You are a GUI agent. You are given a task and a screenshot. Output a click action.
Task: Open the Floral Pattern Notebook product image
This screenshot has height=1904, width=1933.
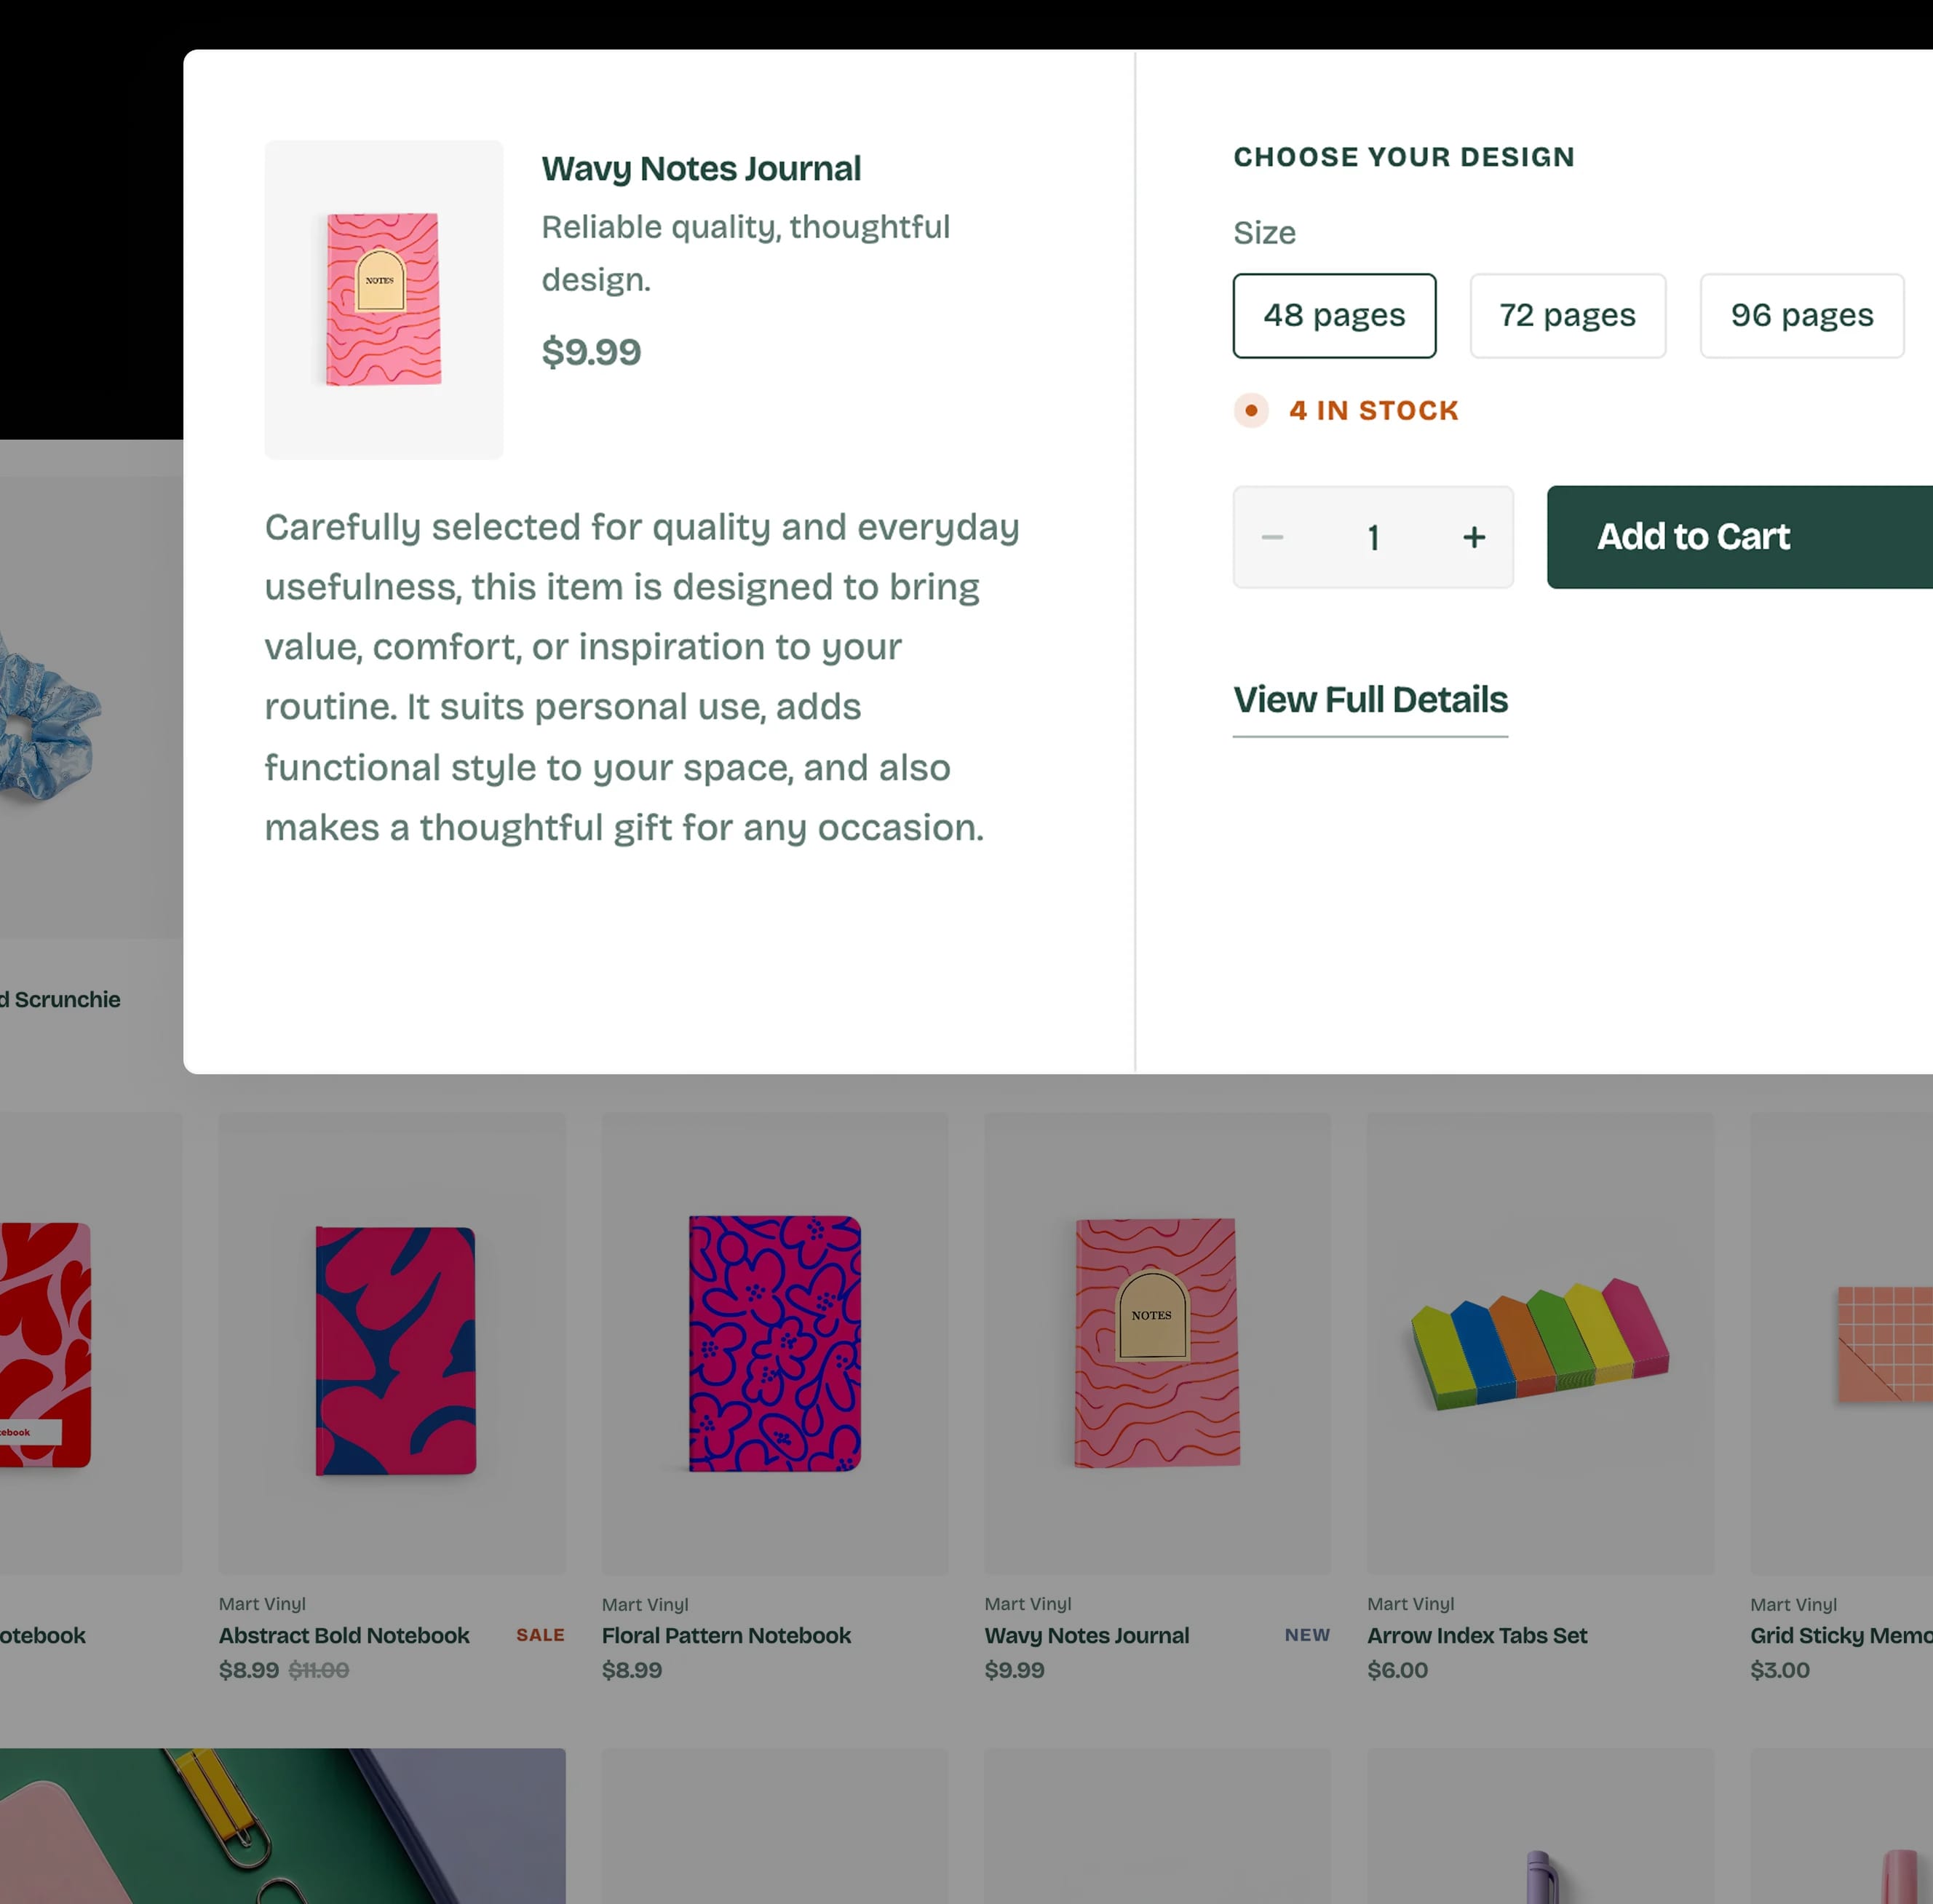[x=775, y=1344]
